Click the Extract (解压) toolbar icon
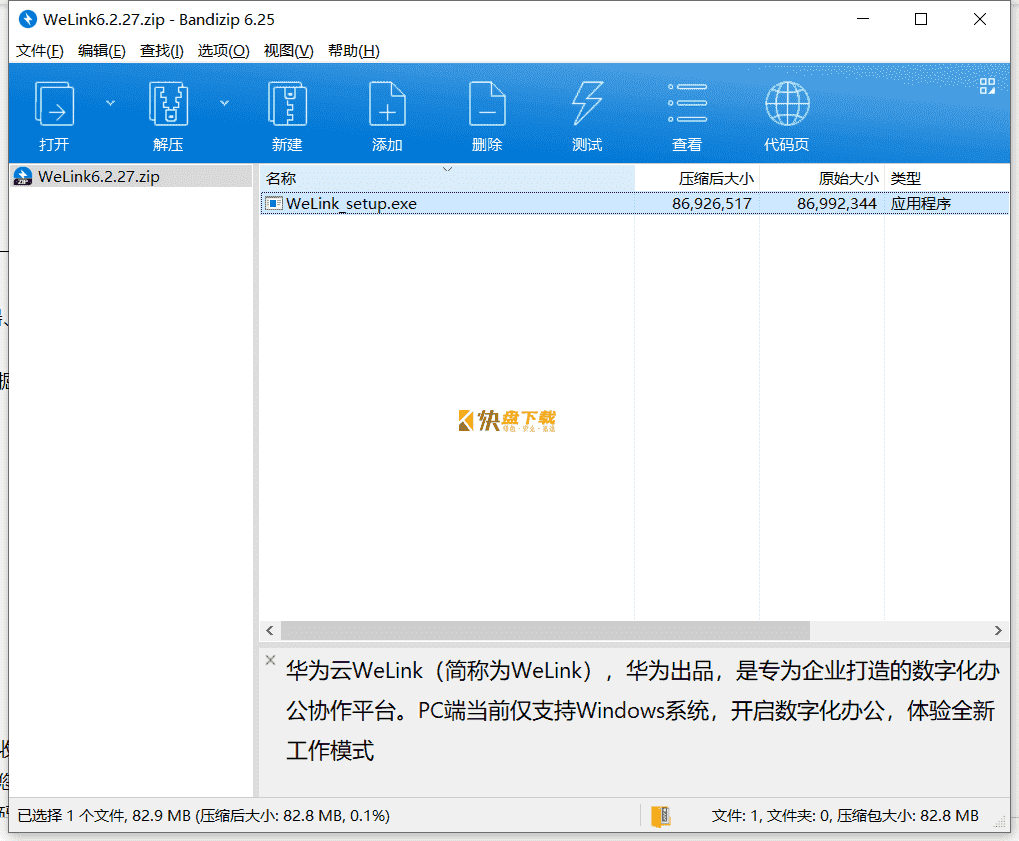This screenshot has height=841, width=1019. [x=168, y=104]
